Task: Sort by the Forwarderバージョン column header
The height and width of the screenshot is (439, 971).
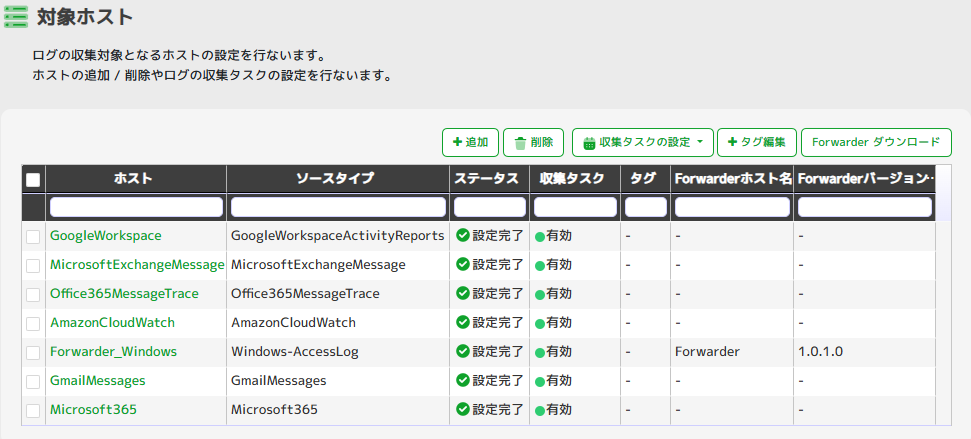Action: tap(864, 178)
